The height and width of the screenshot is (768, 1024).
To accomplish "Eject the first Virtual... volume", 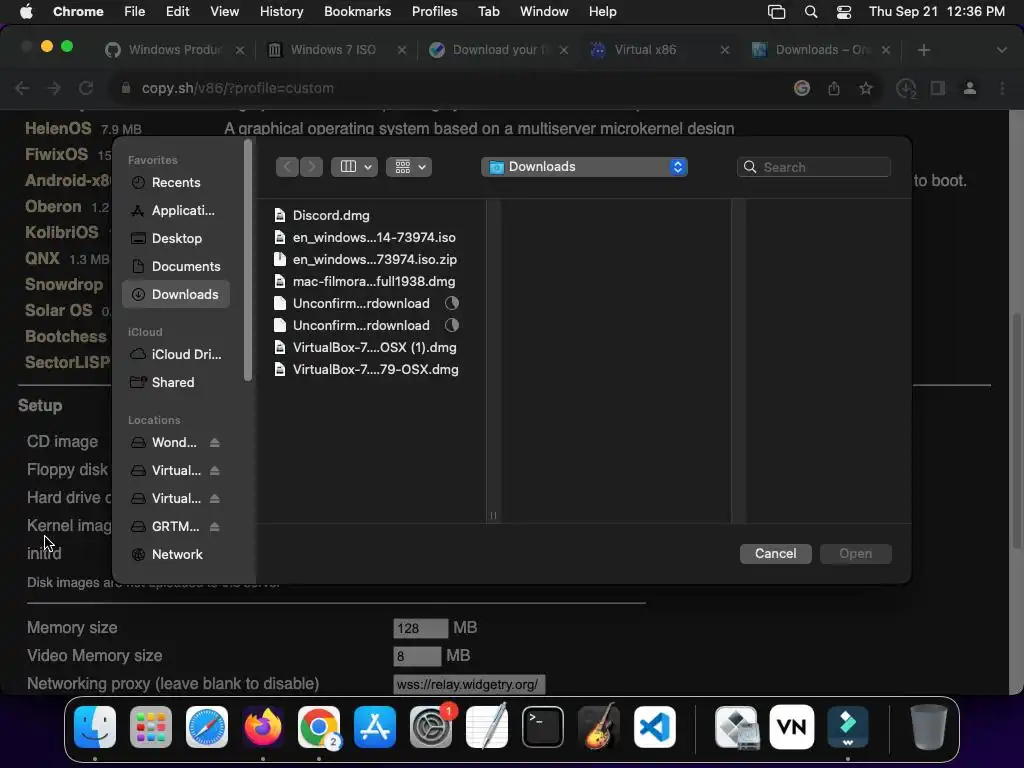I will pyautogui.click(x=214, y=471).
